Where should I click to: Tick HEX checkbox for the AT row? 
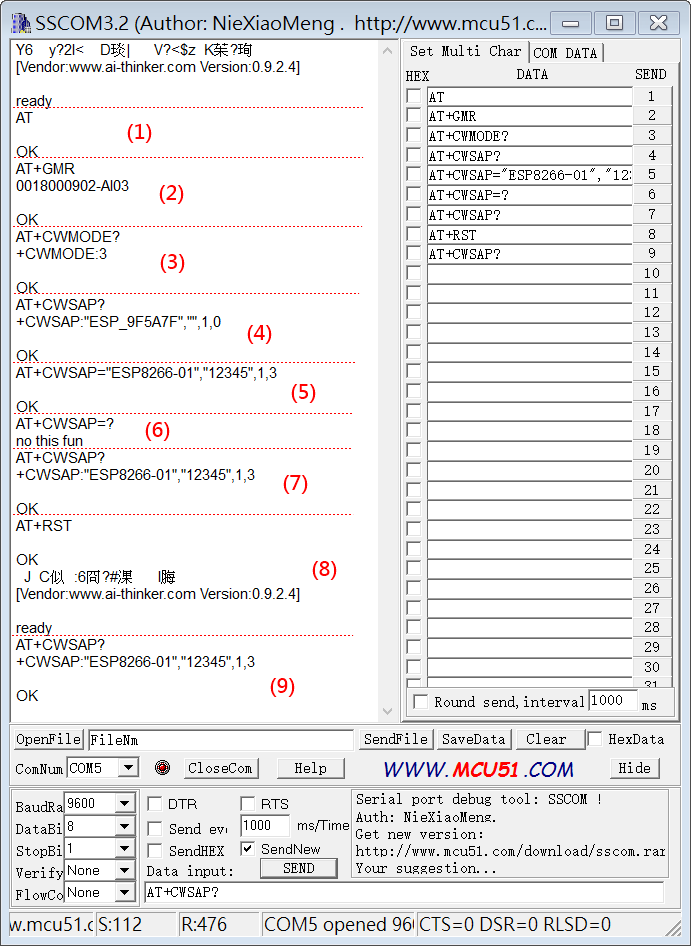point(413,96)
